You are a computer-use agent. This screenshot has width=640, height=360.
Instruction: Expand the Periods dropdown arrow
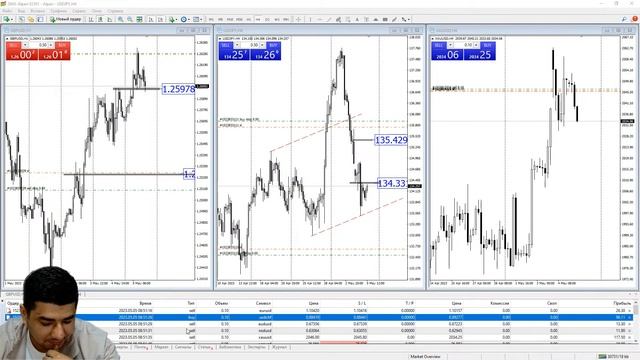189,19
